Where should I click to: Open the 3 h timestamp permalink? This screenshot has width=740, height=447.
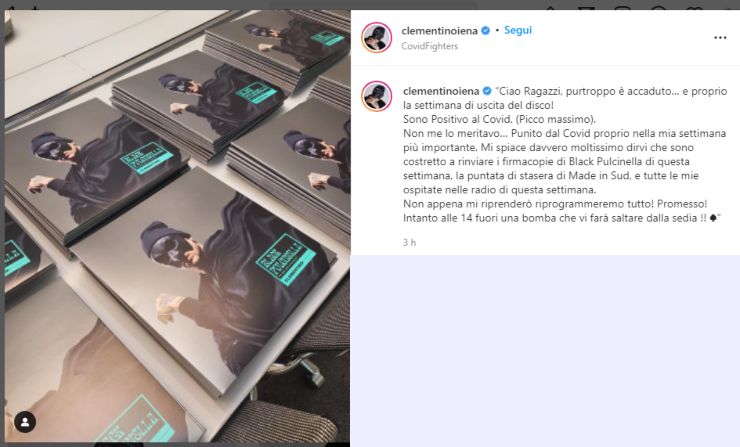point(409,243)
